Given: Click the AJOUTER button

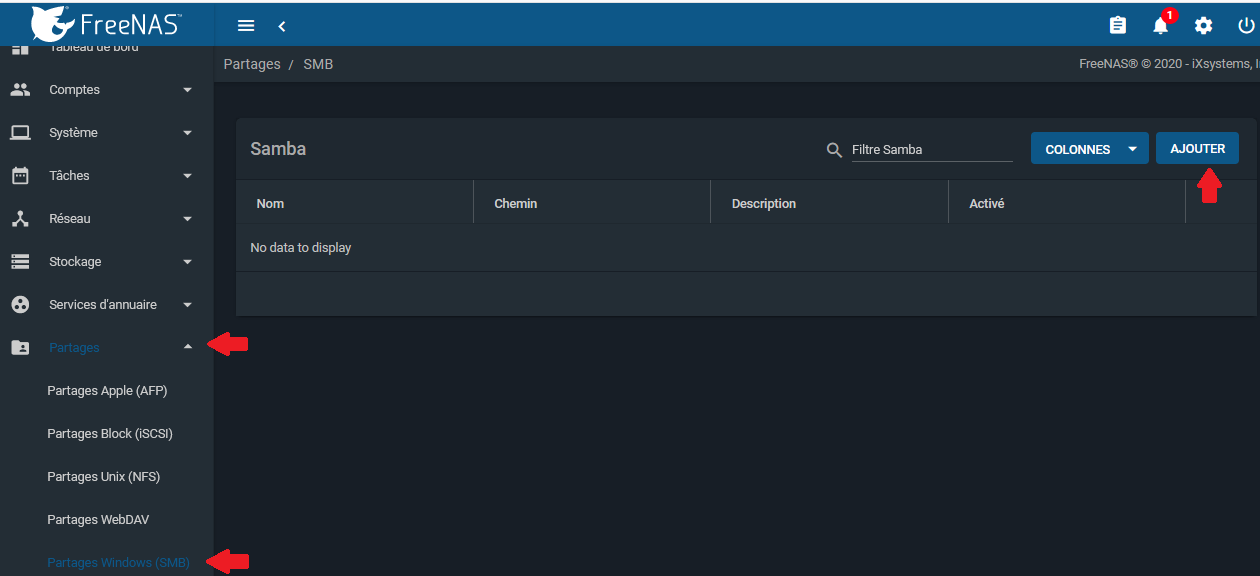Looking at the screenshot, I should [1197, 149].
